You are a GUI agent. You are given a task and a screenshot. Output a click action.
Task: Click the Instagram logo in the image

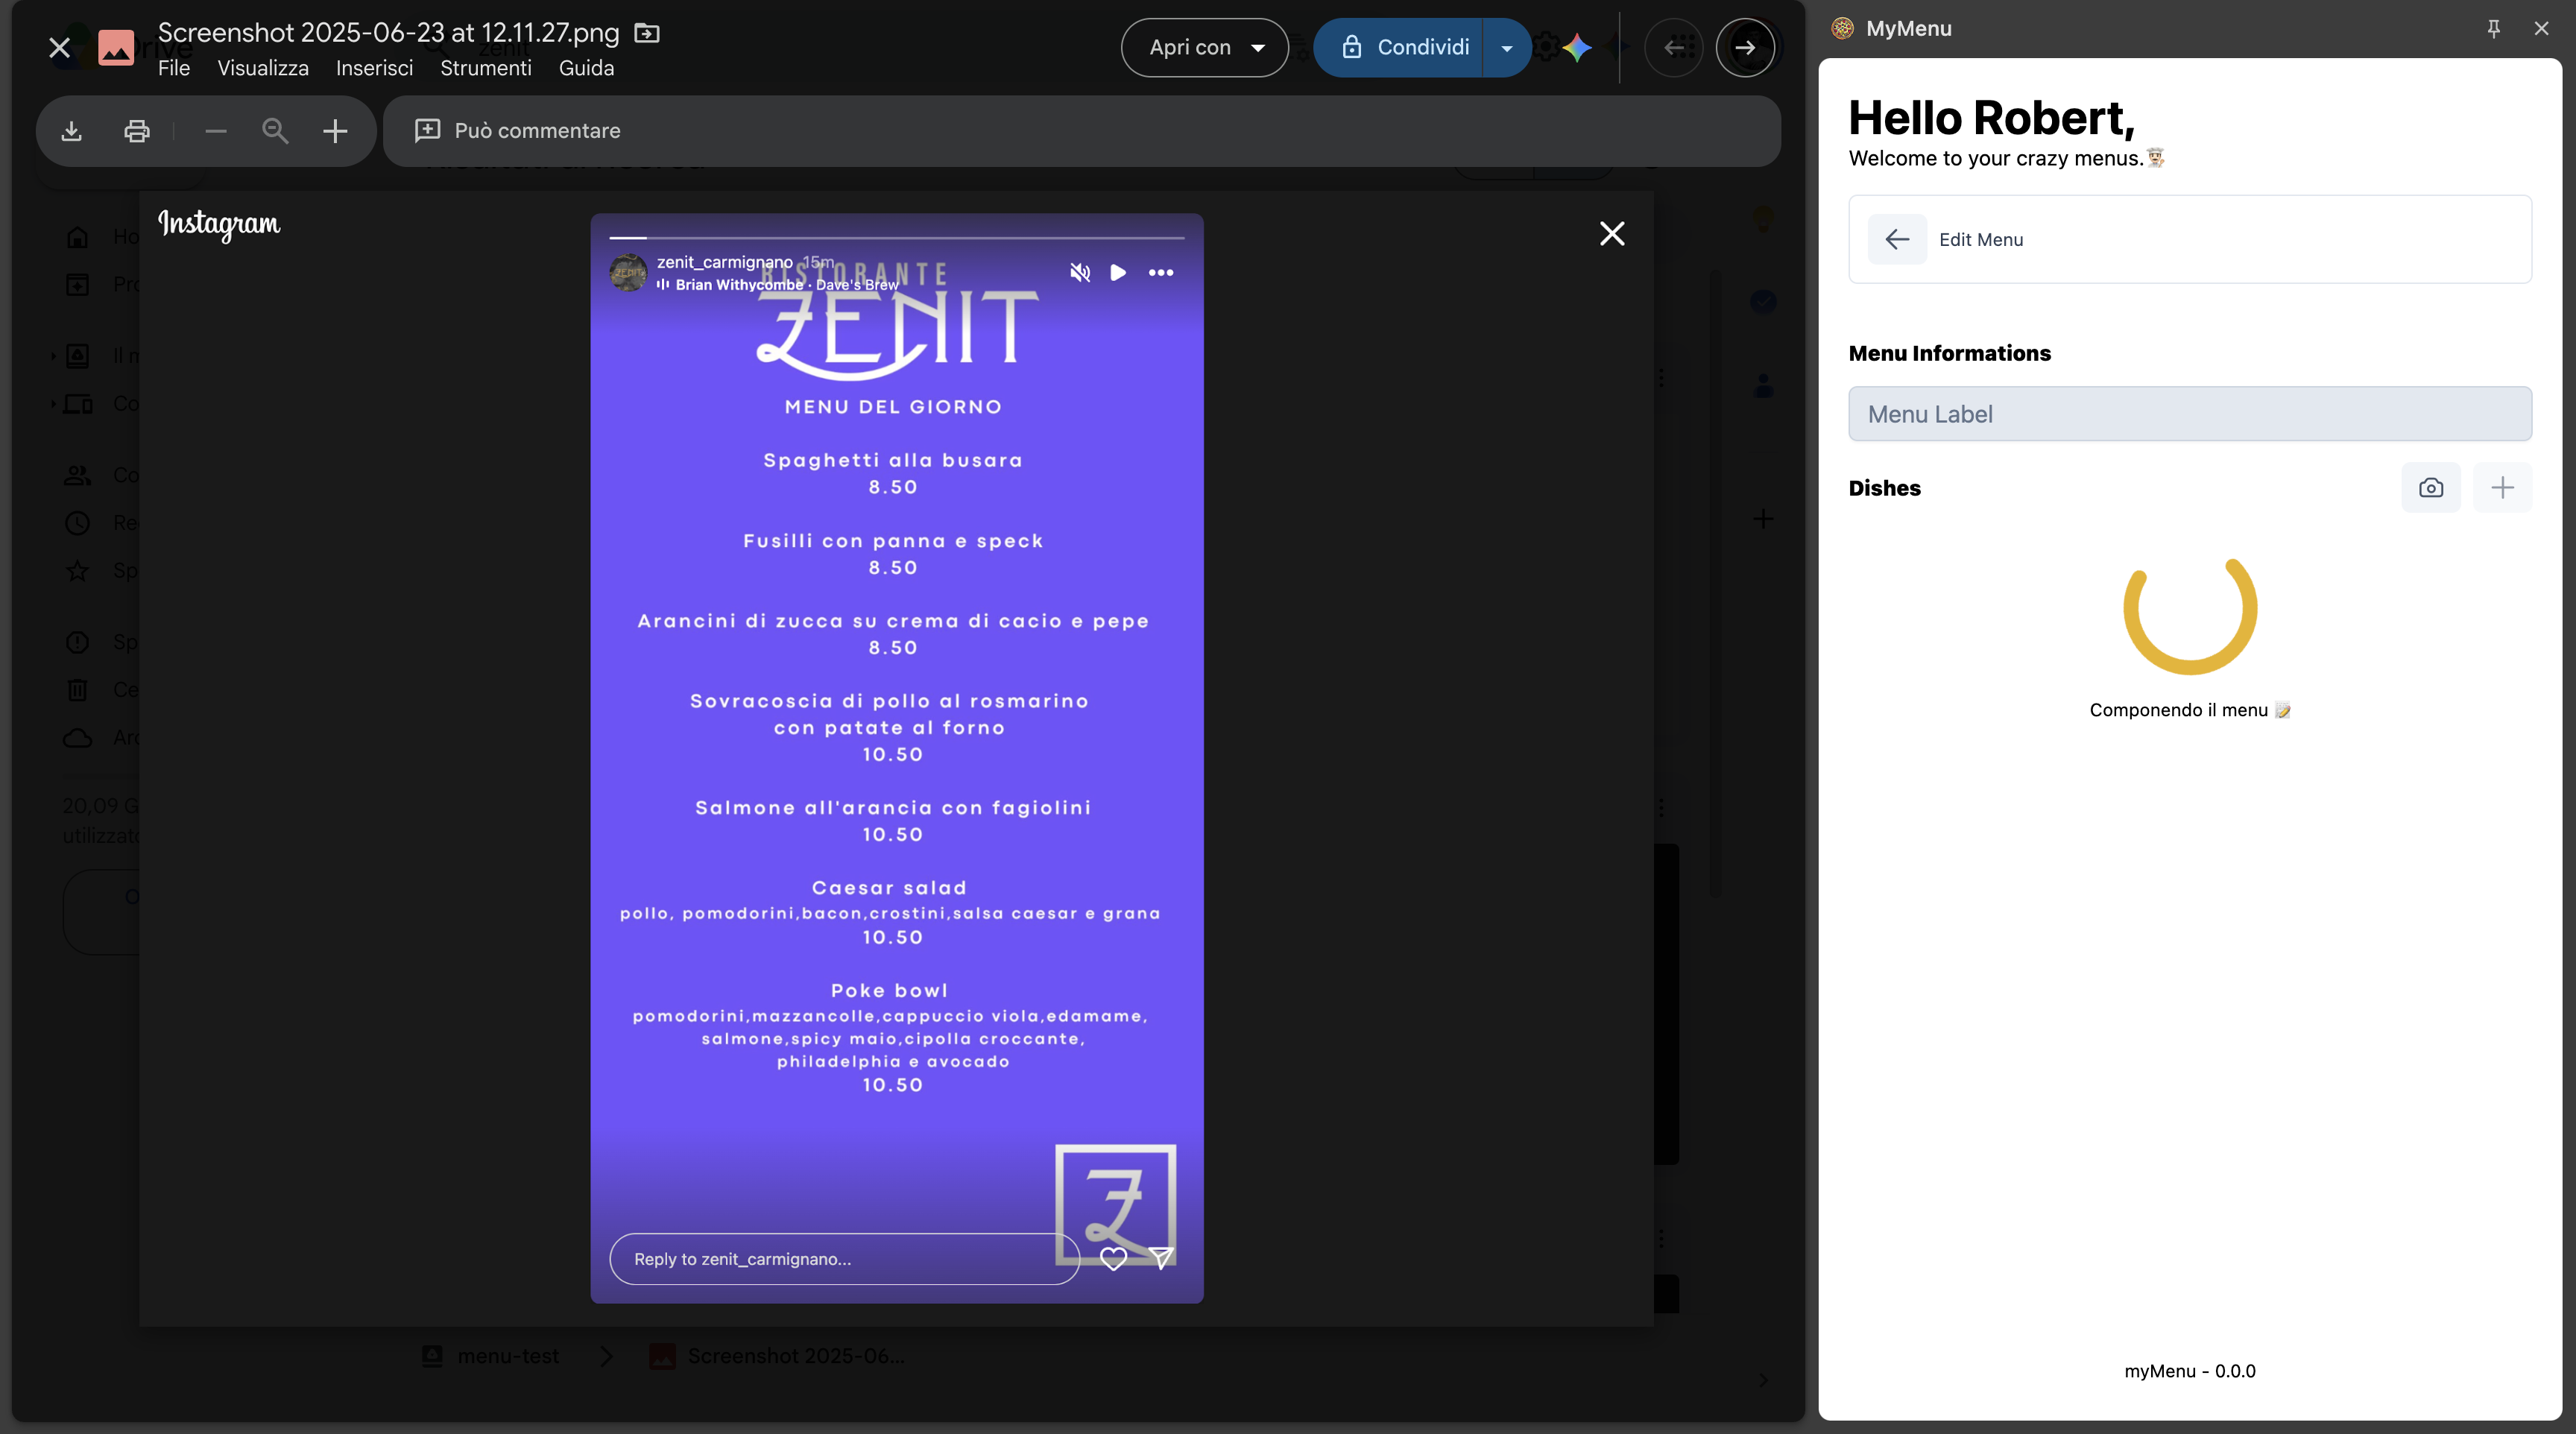coord(219,224)
